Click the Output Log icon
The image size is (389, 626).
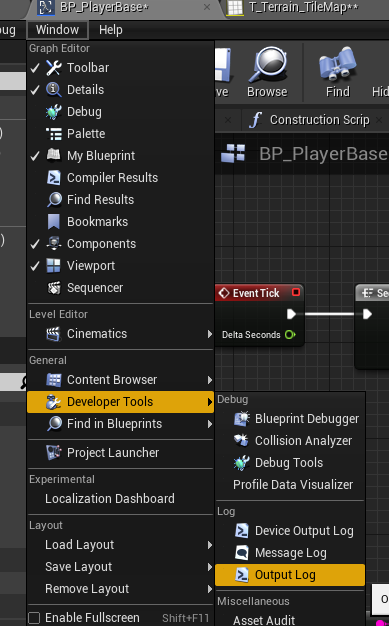(x=242, y=575)
